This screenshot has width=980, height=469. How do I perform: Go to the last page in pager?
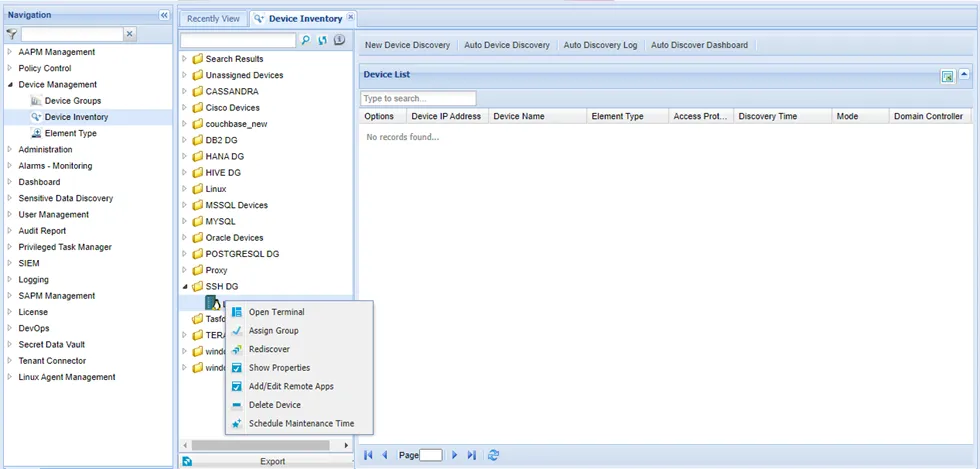pos(472,455)
